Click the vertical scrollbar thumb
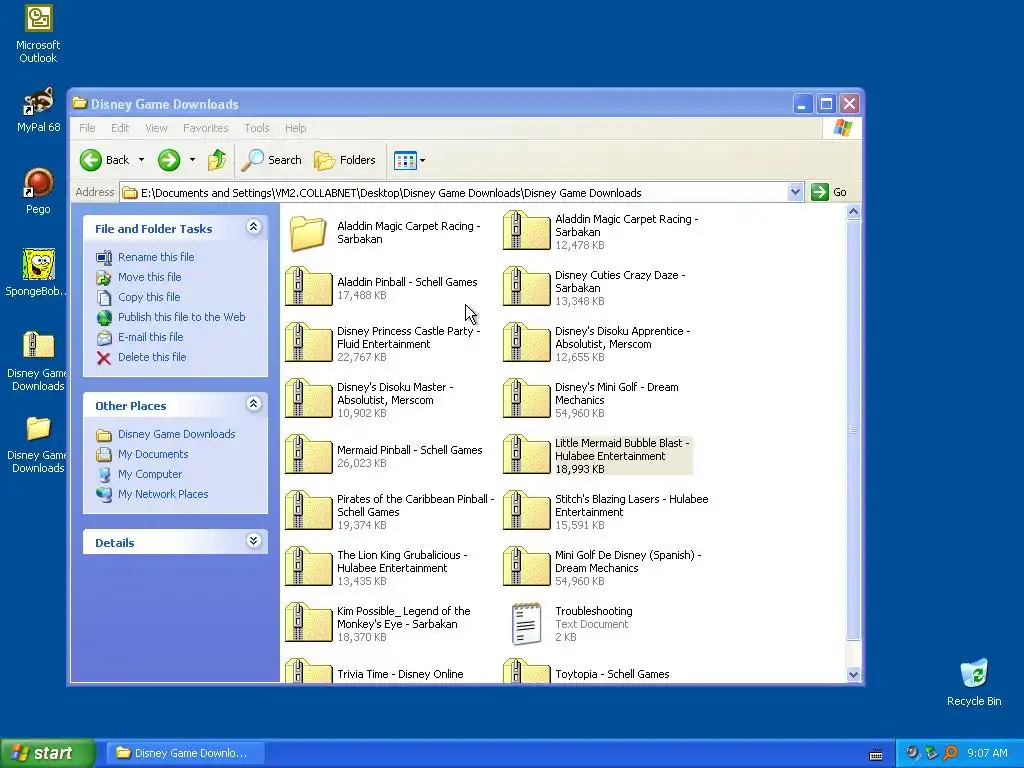The image size is (1024, 768). [853, 430]
